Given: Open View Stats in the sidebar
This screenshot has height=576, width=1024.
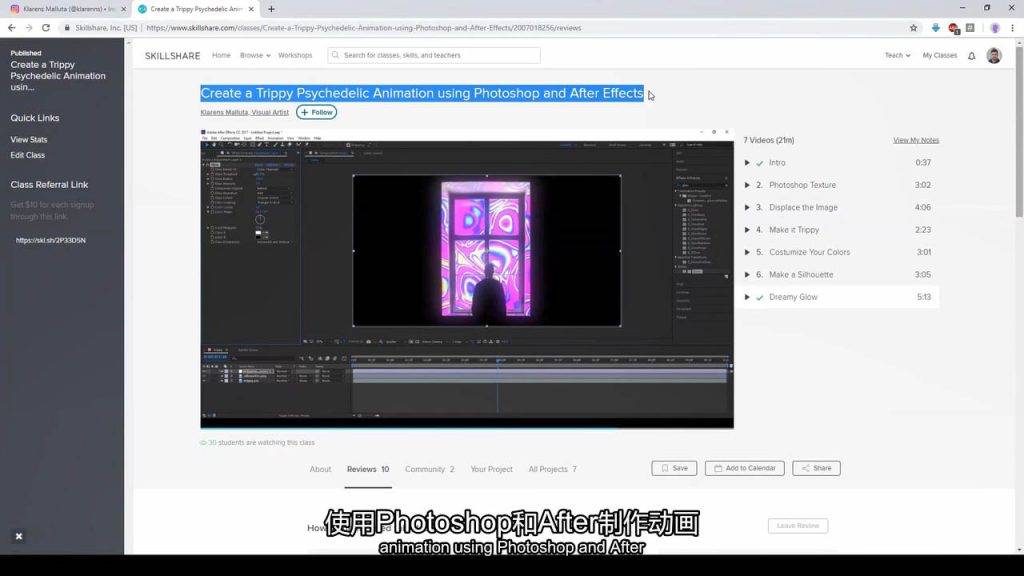Looking at the screenshot, I should 29,140.
